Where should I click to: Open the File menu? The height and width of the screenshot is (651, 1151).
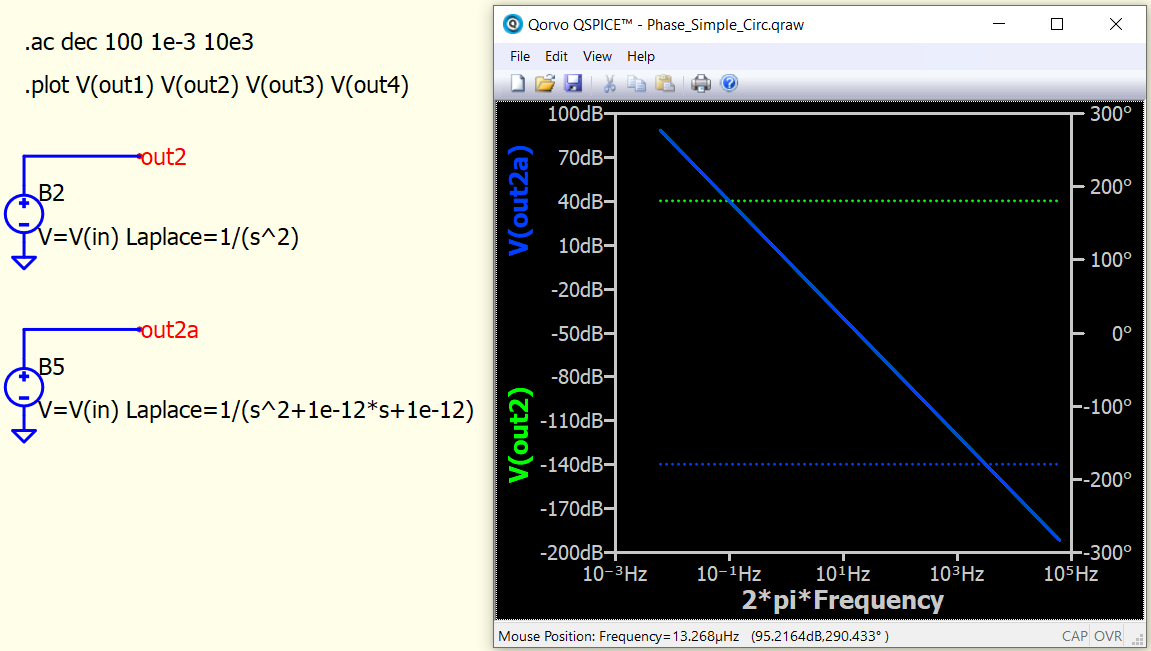pos(520,57)
